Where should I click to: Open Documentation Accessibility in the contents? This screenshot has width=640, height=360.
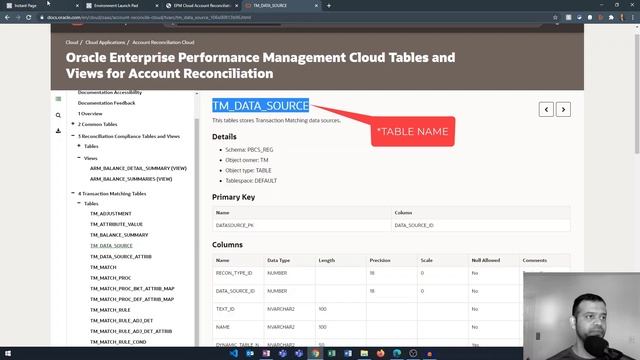click(x=110, y=92)
